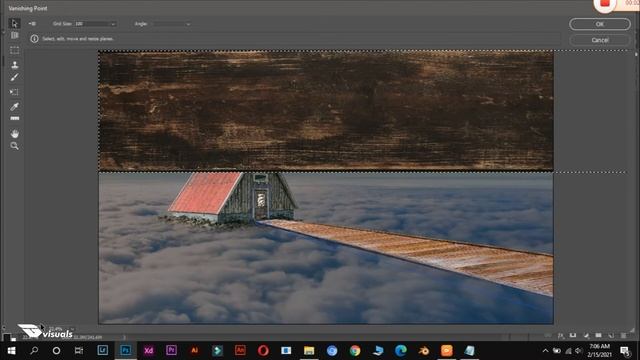The width and height of the screenshot is (640, 360).
Task: Open the Angle dropdown
Action: [171, 24]
